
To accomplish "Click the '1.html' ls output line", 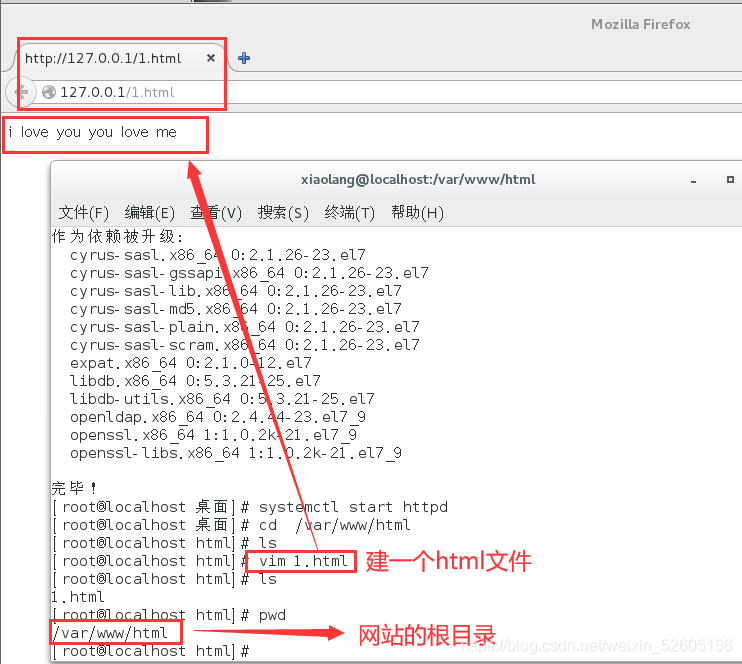I will point(78,597).
